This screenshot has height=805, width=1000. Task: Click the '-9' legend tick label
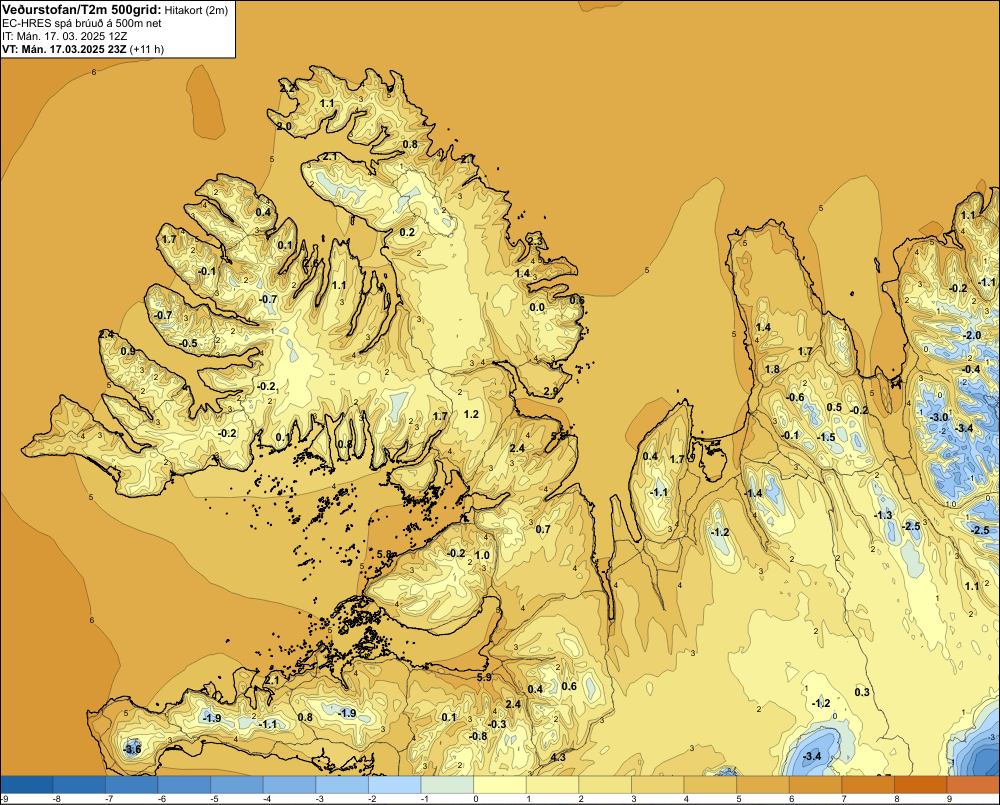pyautogui.click(x=4, y=799)
